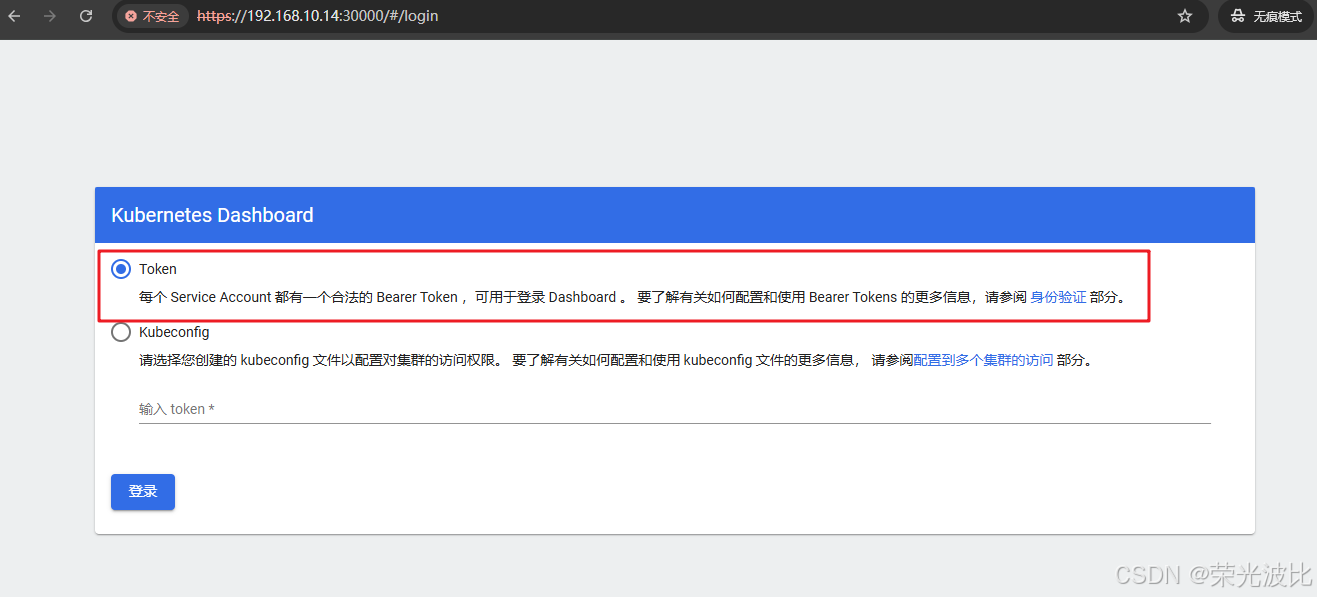Bookmark this page with star icon
1317x597 pixels.
click(x=1185, y=16)
